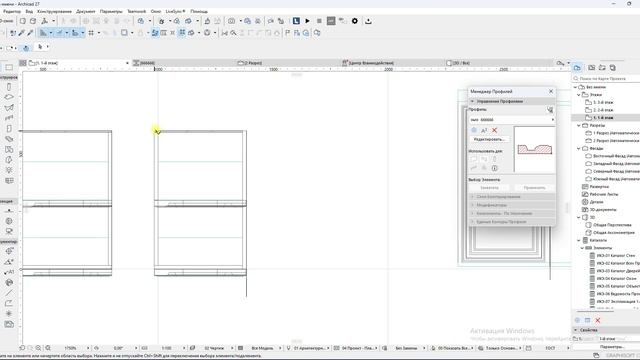Select the Arrow tool in info box

pos(40,47)
